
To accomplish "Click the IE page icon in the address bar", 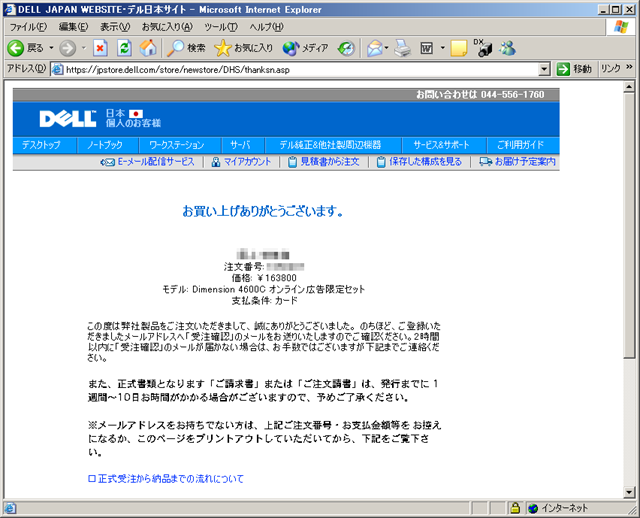I will [x=58, y=69].
